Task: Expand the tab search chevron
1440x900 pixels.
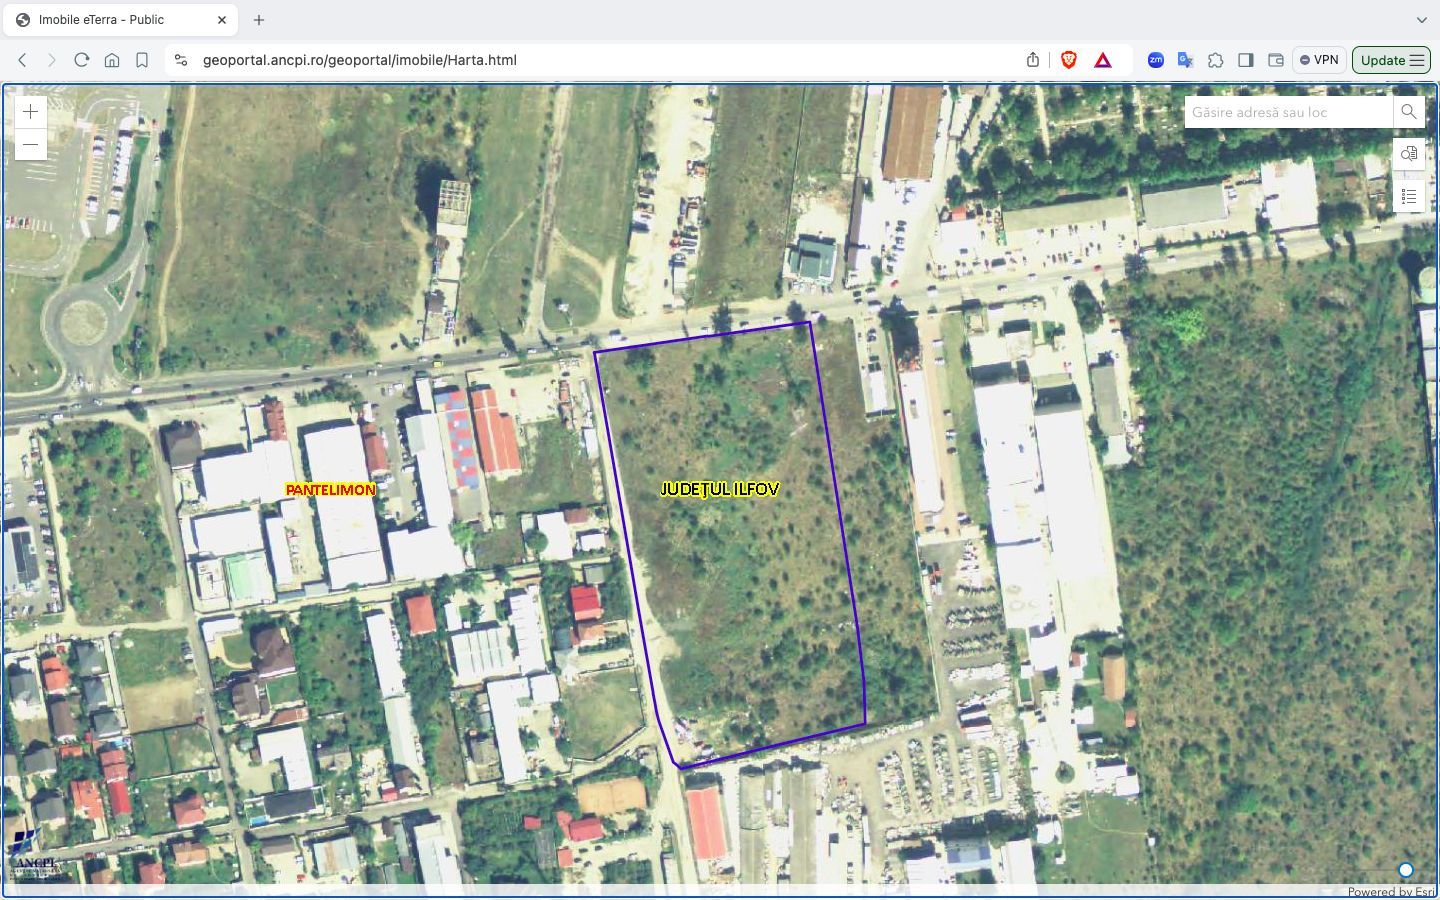Action: click(1422, 20)
